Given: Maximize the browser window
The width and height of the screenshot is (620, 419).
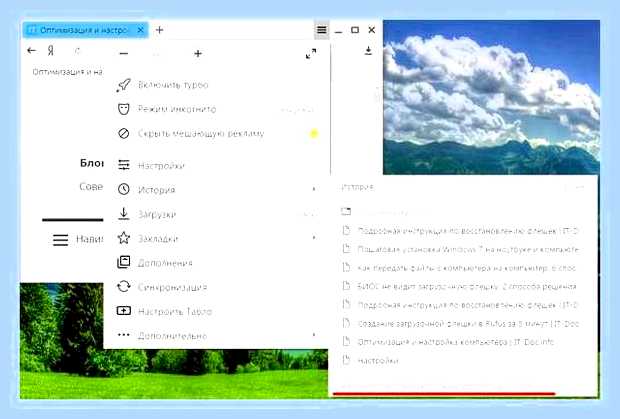Looking at the screenshot, I should pyautogui.click(x=355, y=30).
